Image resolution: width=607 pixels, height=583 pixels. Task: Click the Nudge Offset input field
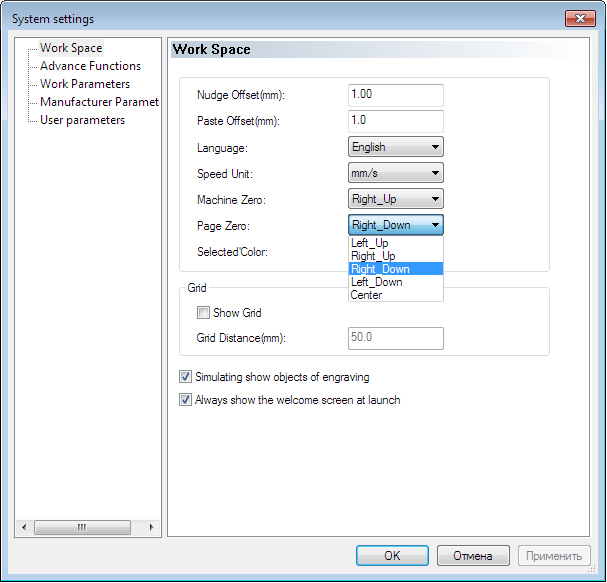pyautogui.click(x=396, y=95)
